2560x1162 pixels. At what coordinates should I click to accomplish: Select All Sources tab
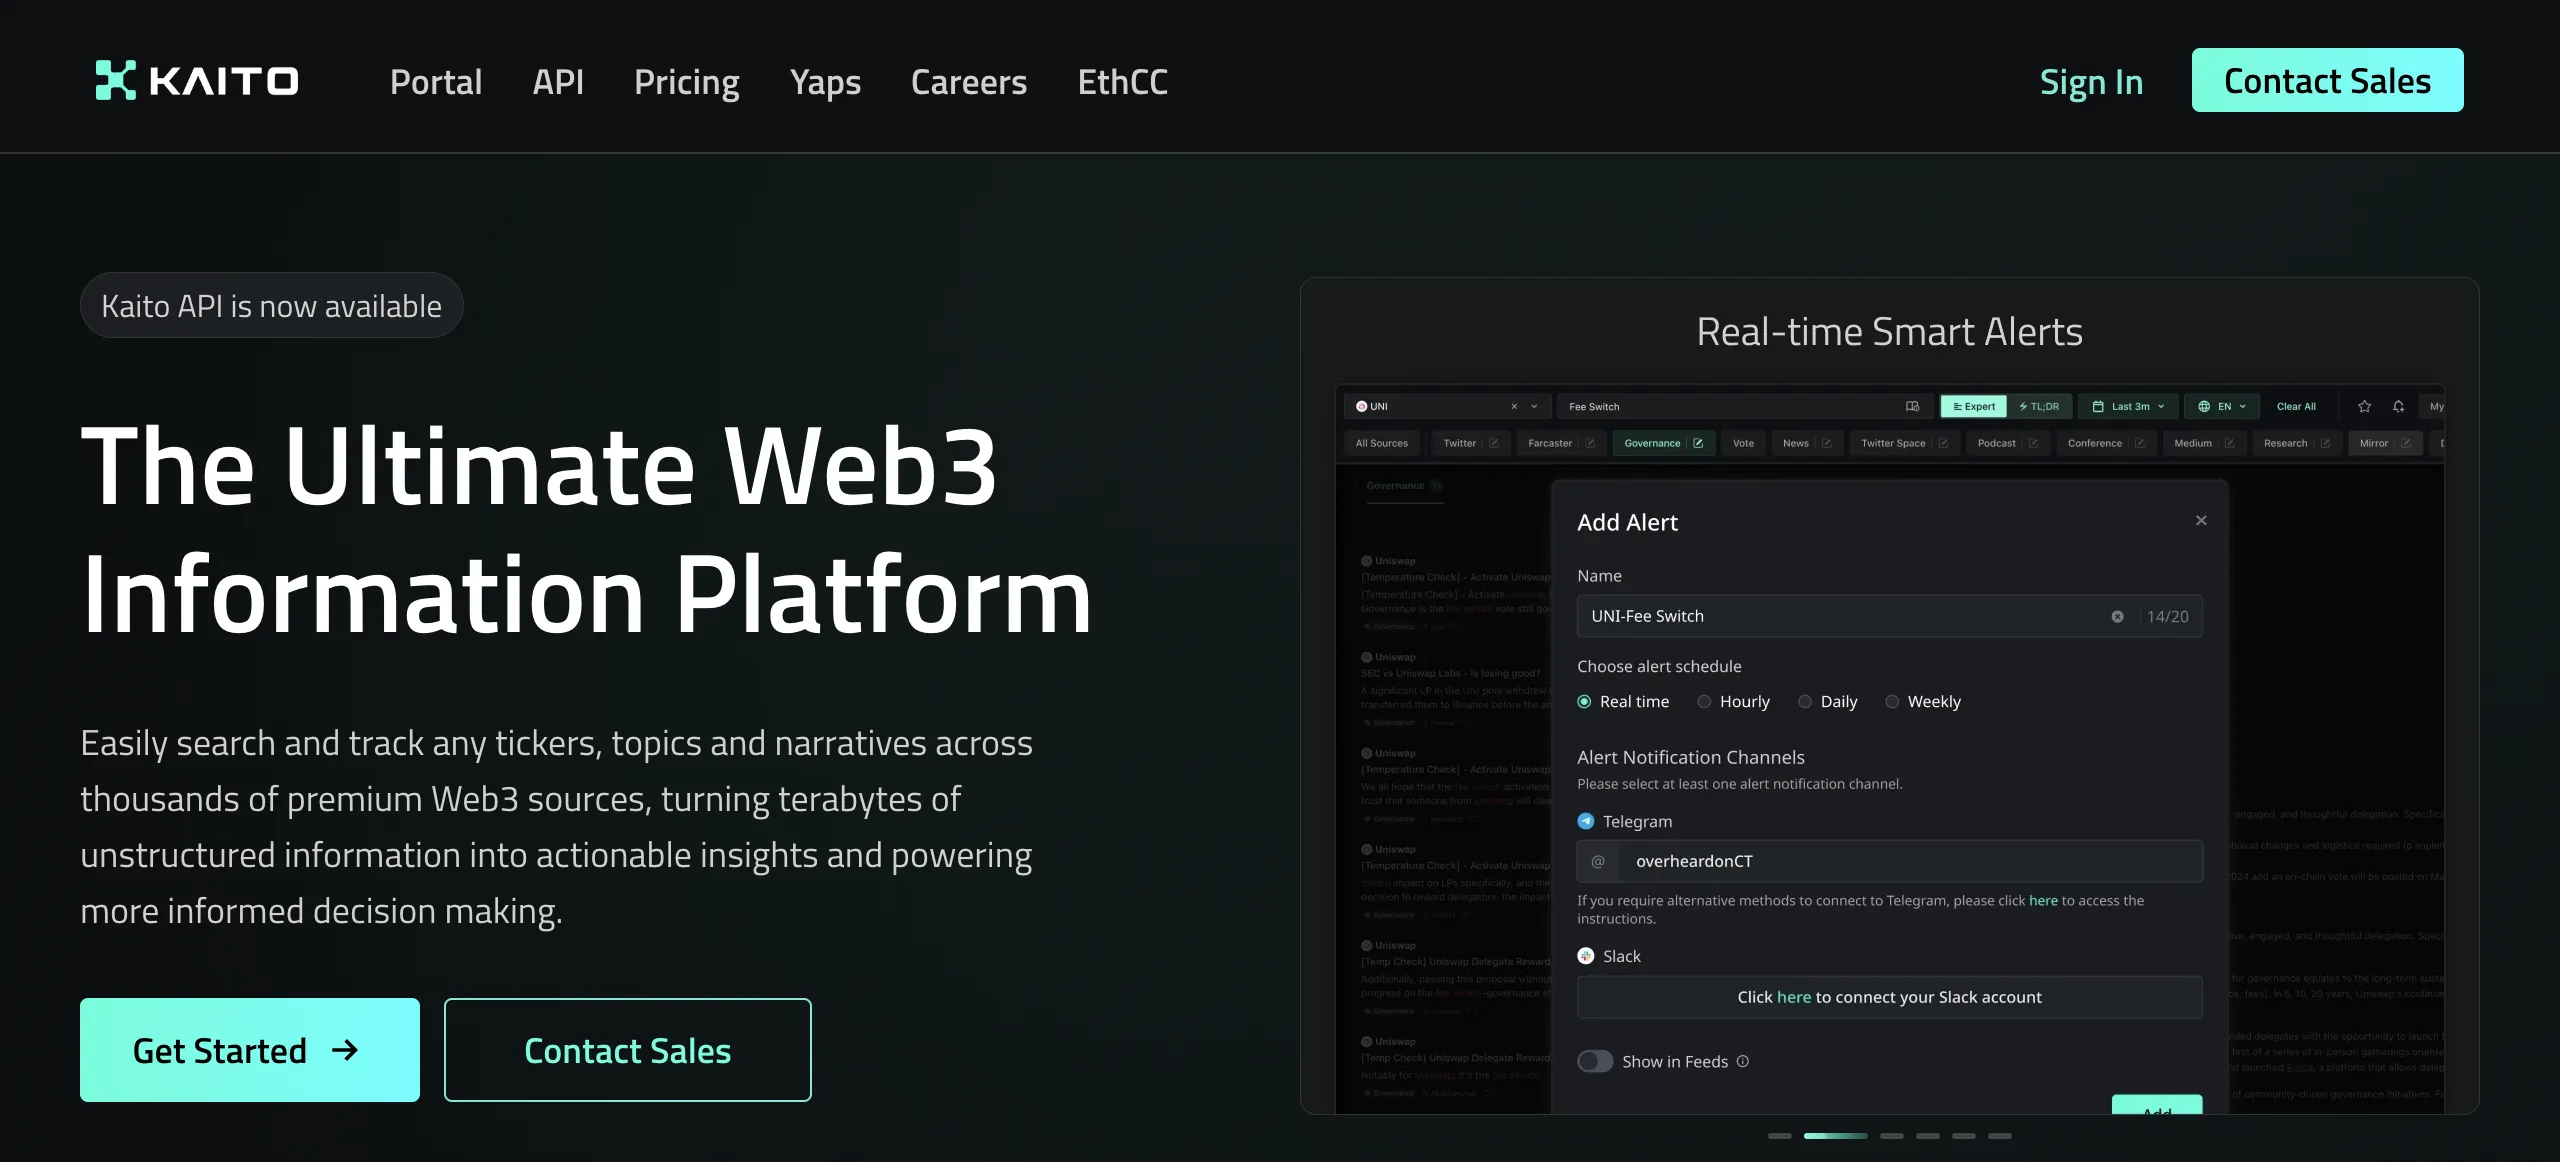[x=1381, y=443]
